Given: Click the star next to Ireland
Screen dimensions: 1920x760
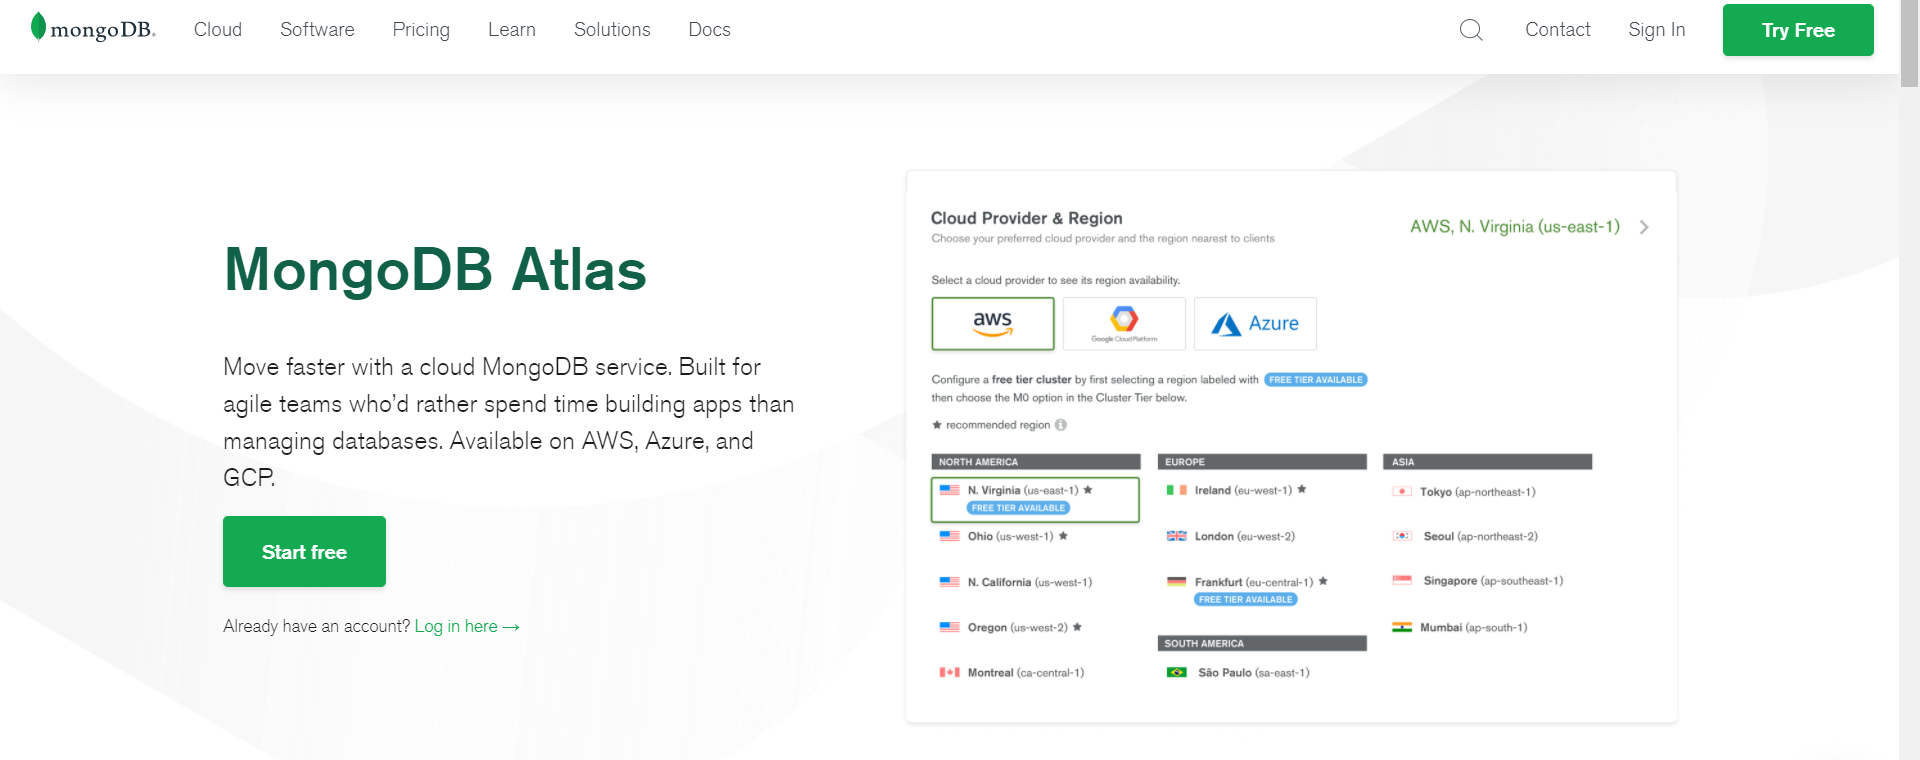Looking at the screenshot, I should pos(1302,489).
